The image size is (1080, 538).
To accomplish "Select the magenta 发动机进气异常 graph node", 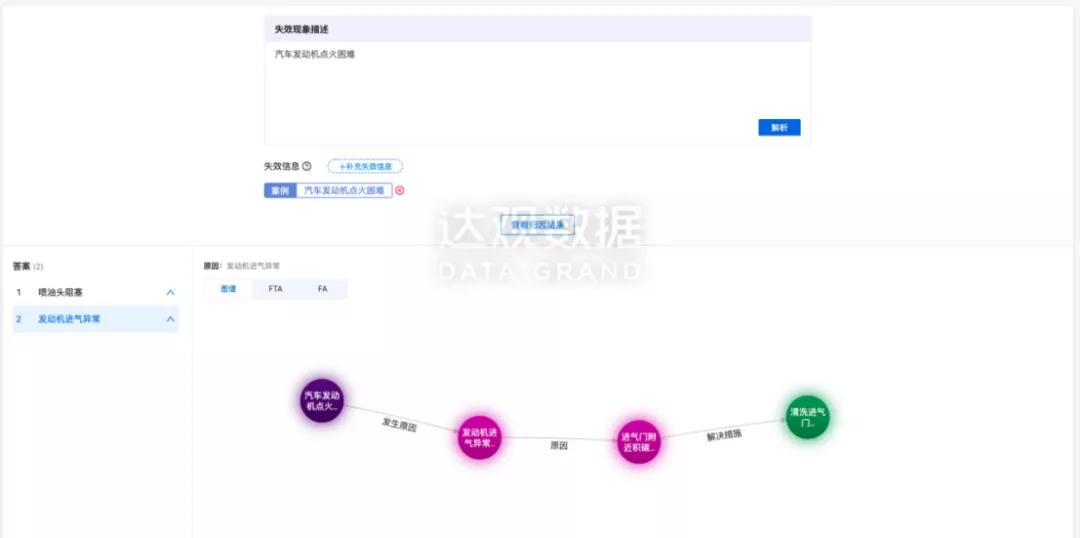I will coord(479,437).
